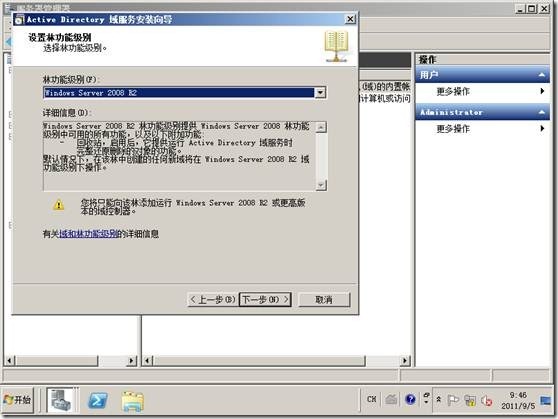Screen dimensions: 558x419
Task: Click the network tray icon
Action: [470, 400]
